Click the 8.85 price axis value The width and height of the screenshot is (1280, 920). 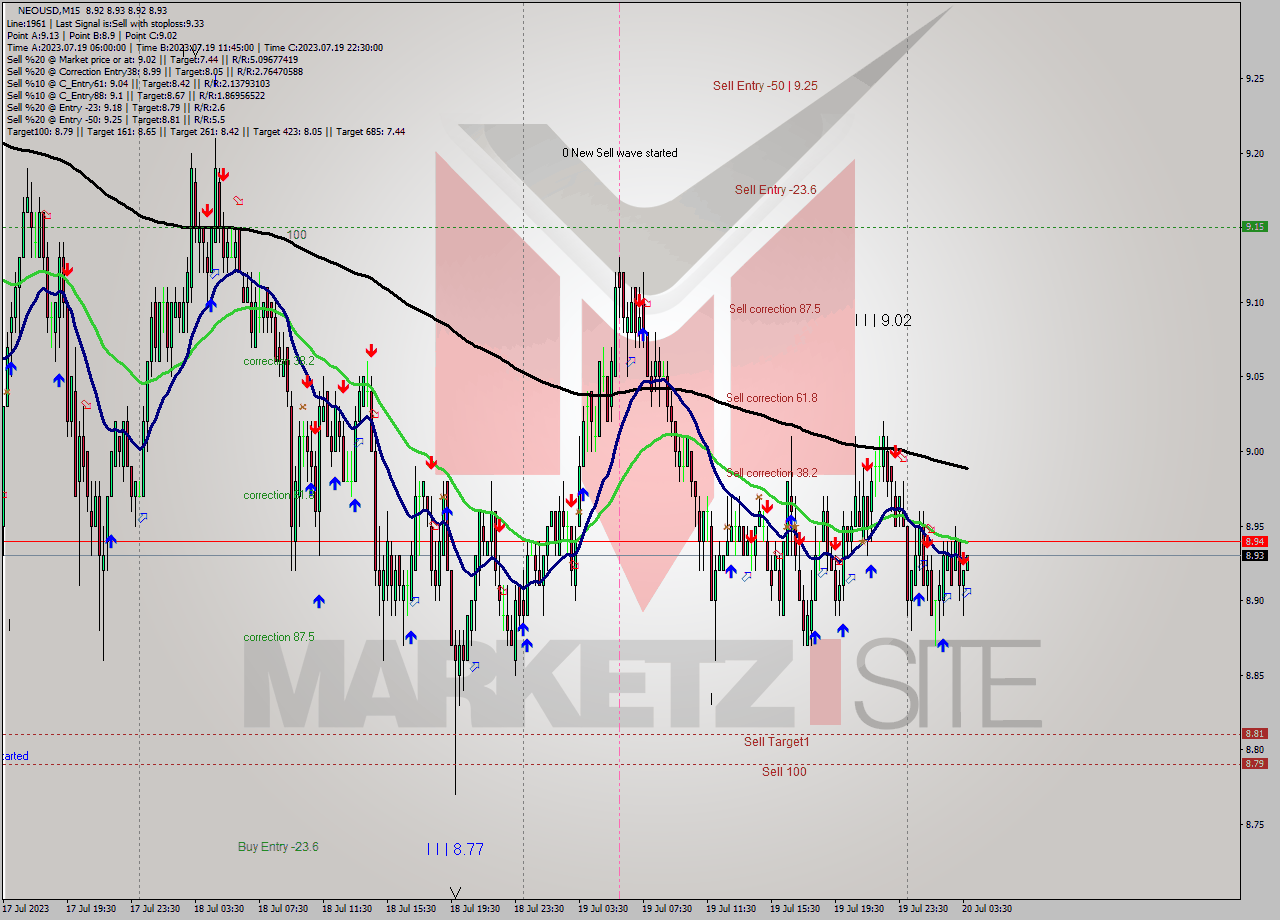pyautogui.click(x=1254, y=675)
